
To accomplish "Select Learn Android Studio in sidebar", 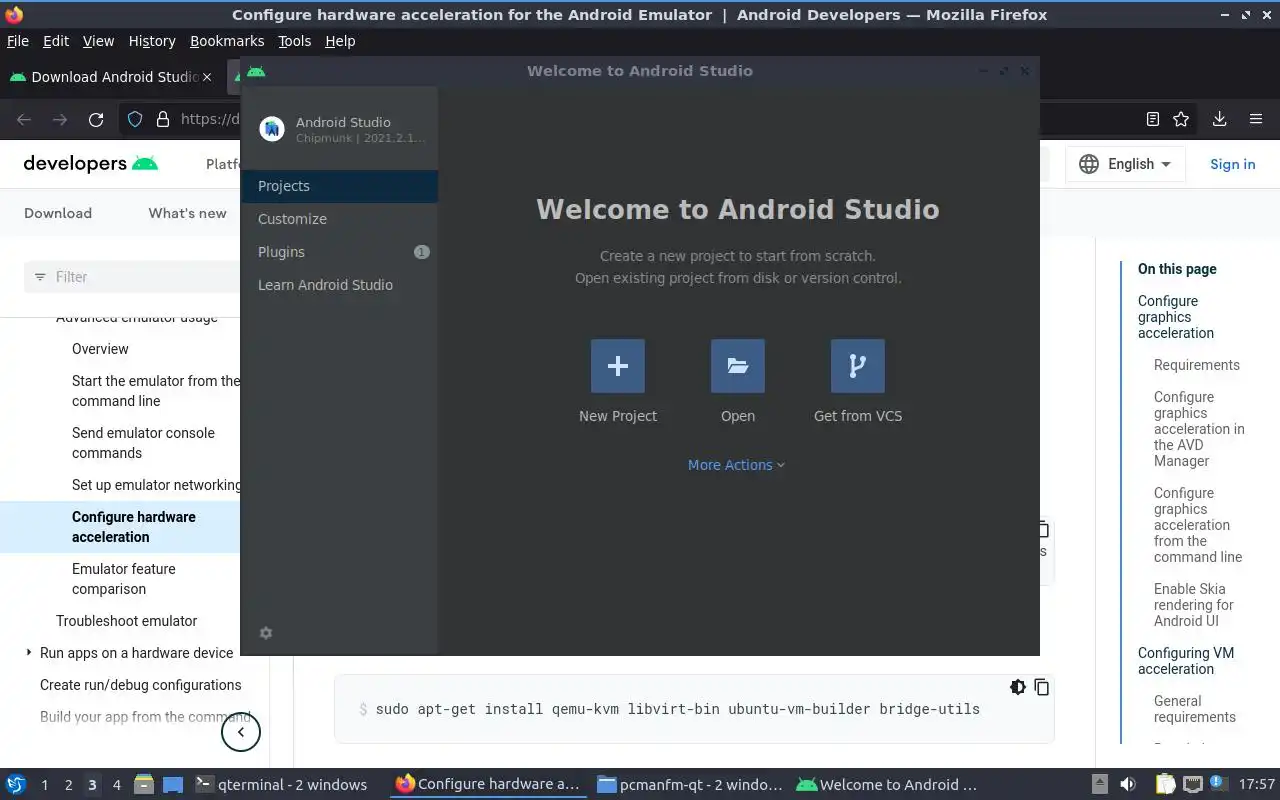I will (x=340, y=285).
